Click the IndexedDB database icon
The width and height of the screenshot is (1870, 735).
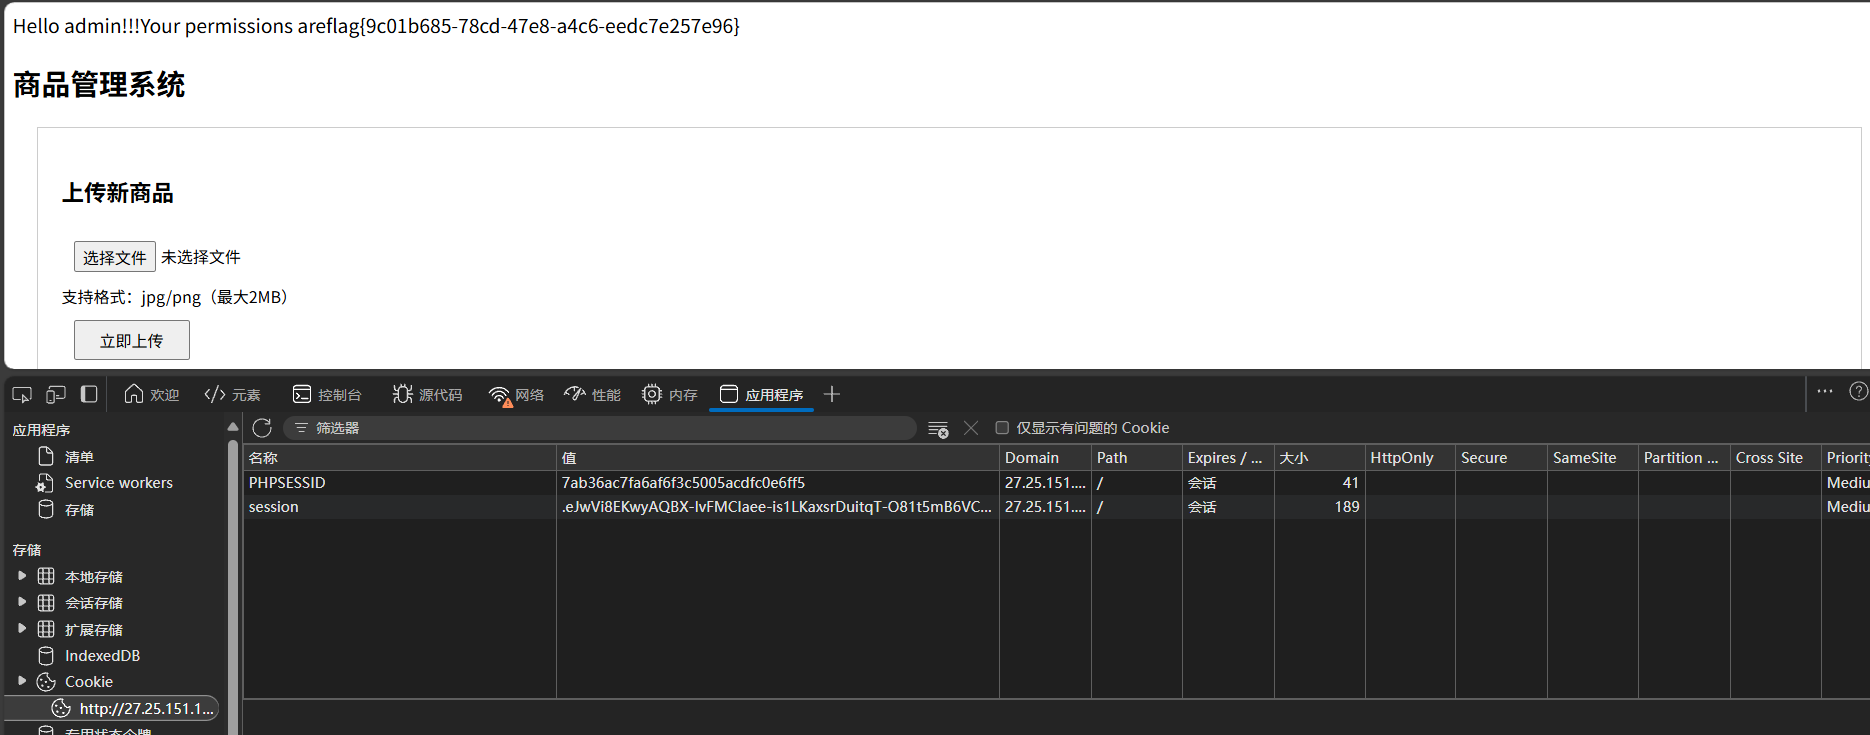46,655
